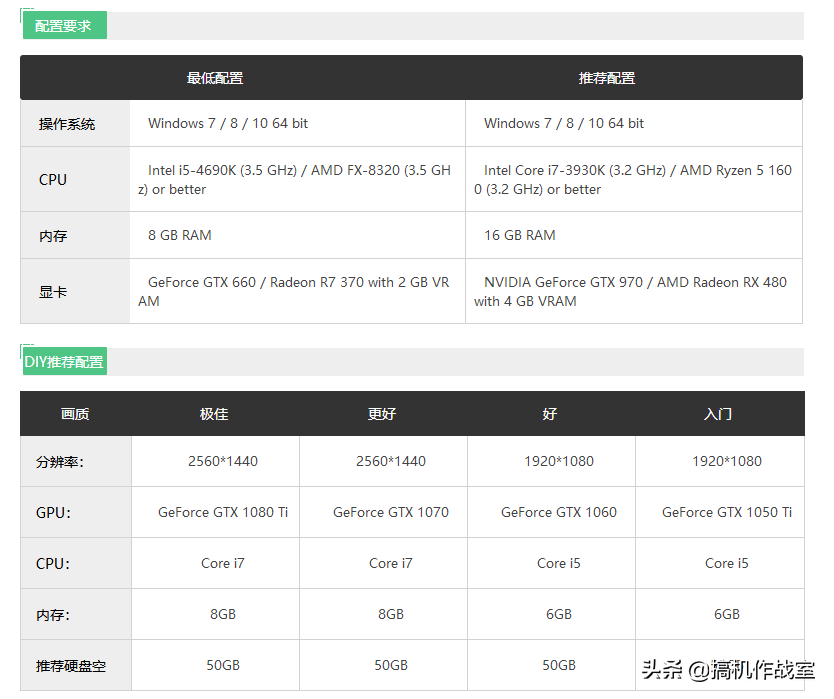Click the 操作系统 row label
The height and width of the screenshot is (699, 834).
tap(67, 124)
